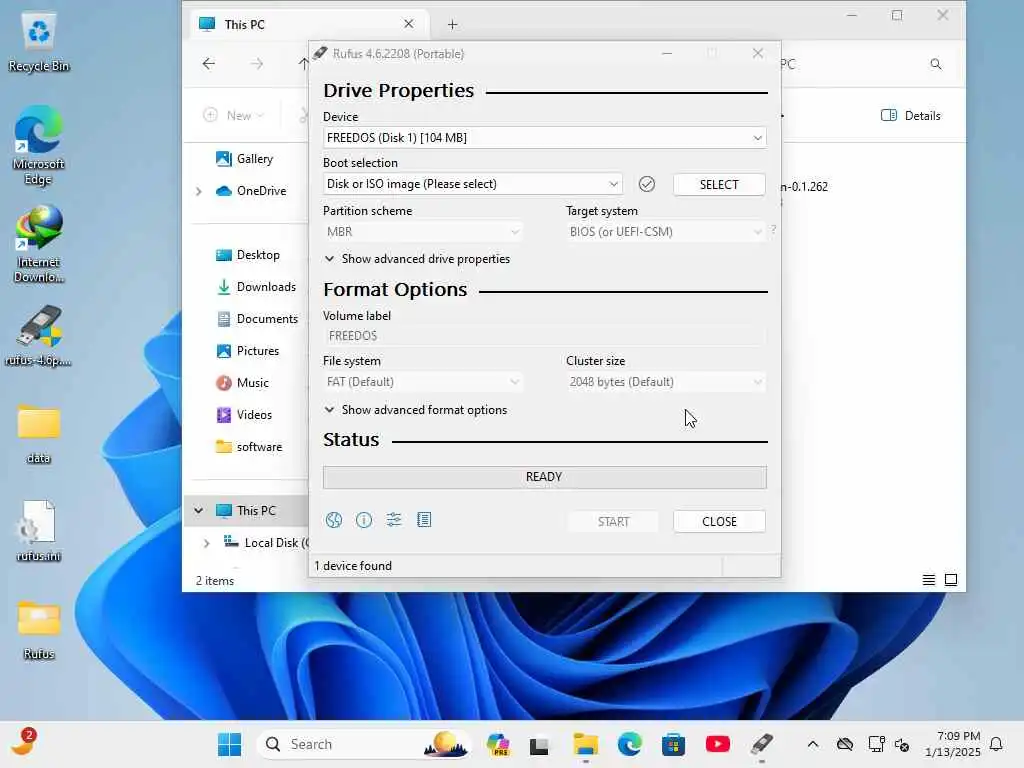This screenshot has height=768, width=1024.
Task: Open the File system FAT dropdown
Action: (423, 382)
